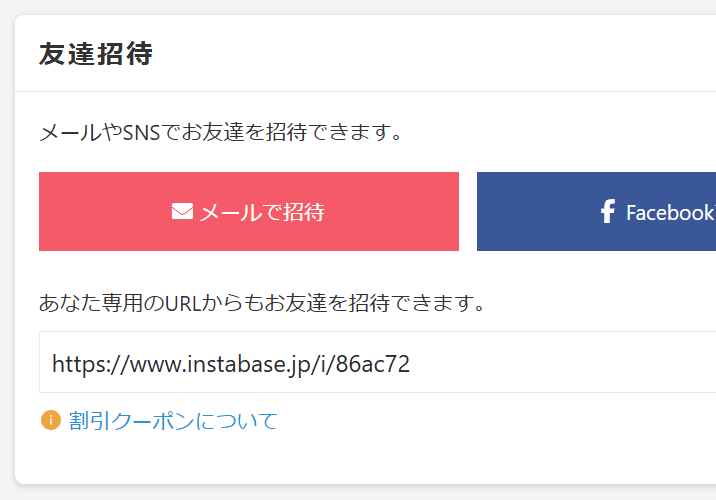Open the 割引クーポンについて link
This screenshot has height=500, width=716.
point(173,421)
